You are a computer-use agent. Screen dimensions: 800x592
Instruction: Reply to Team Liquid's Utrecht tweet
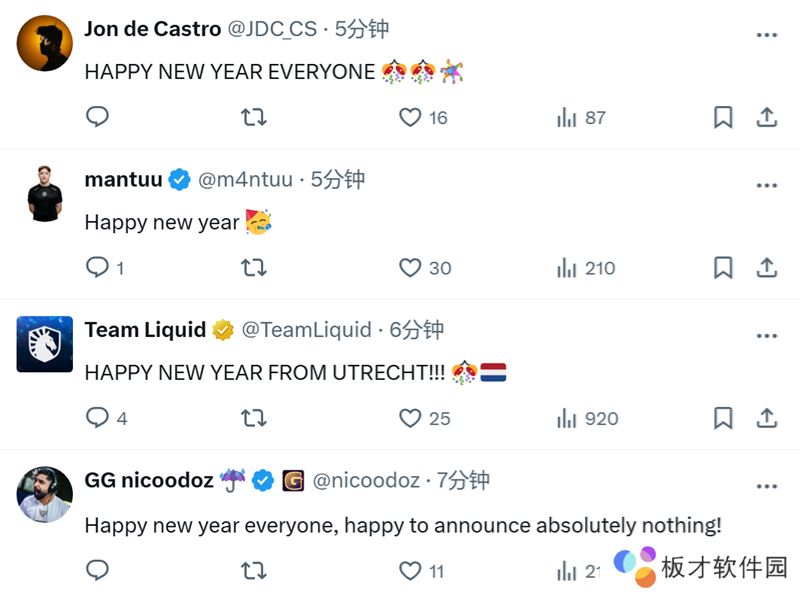(x=97, y=418)
